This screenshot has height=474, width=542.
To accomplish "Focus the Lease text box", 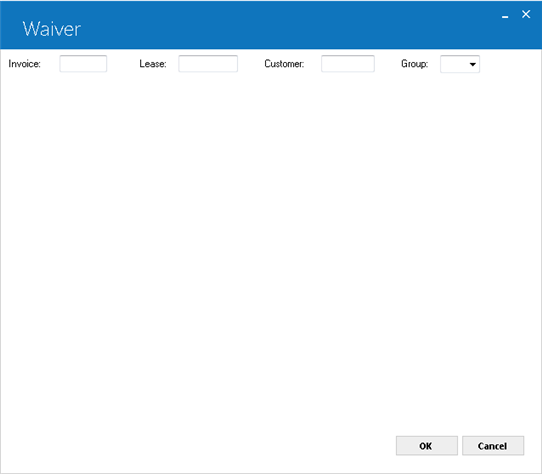I will click(208, 64).
